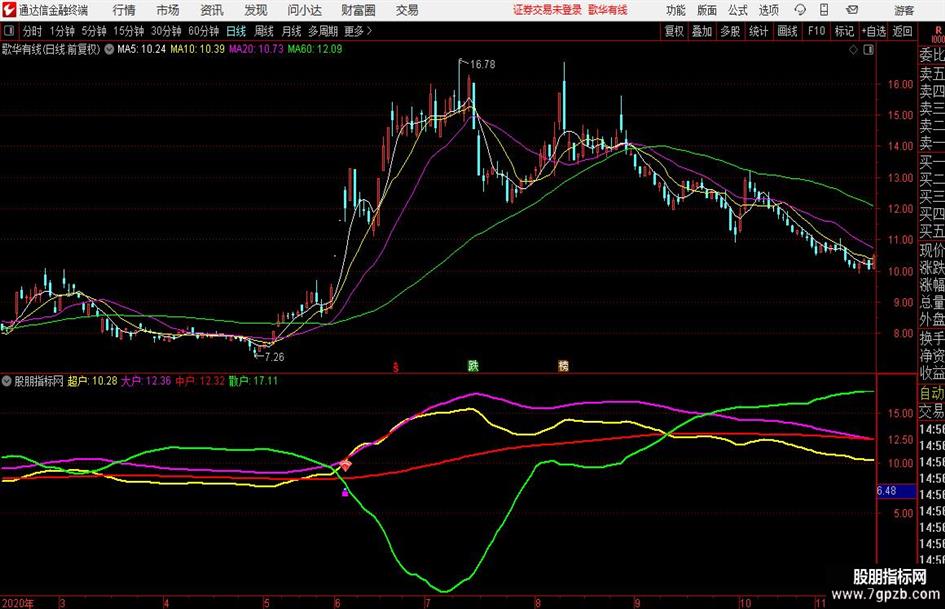The height and width of the screenshot is (609, 945).
Task: Select the 日线 daily period
Action: pos(236,31)
